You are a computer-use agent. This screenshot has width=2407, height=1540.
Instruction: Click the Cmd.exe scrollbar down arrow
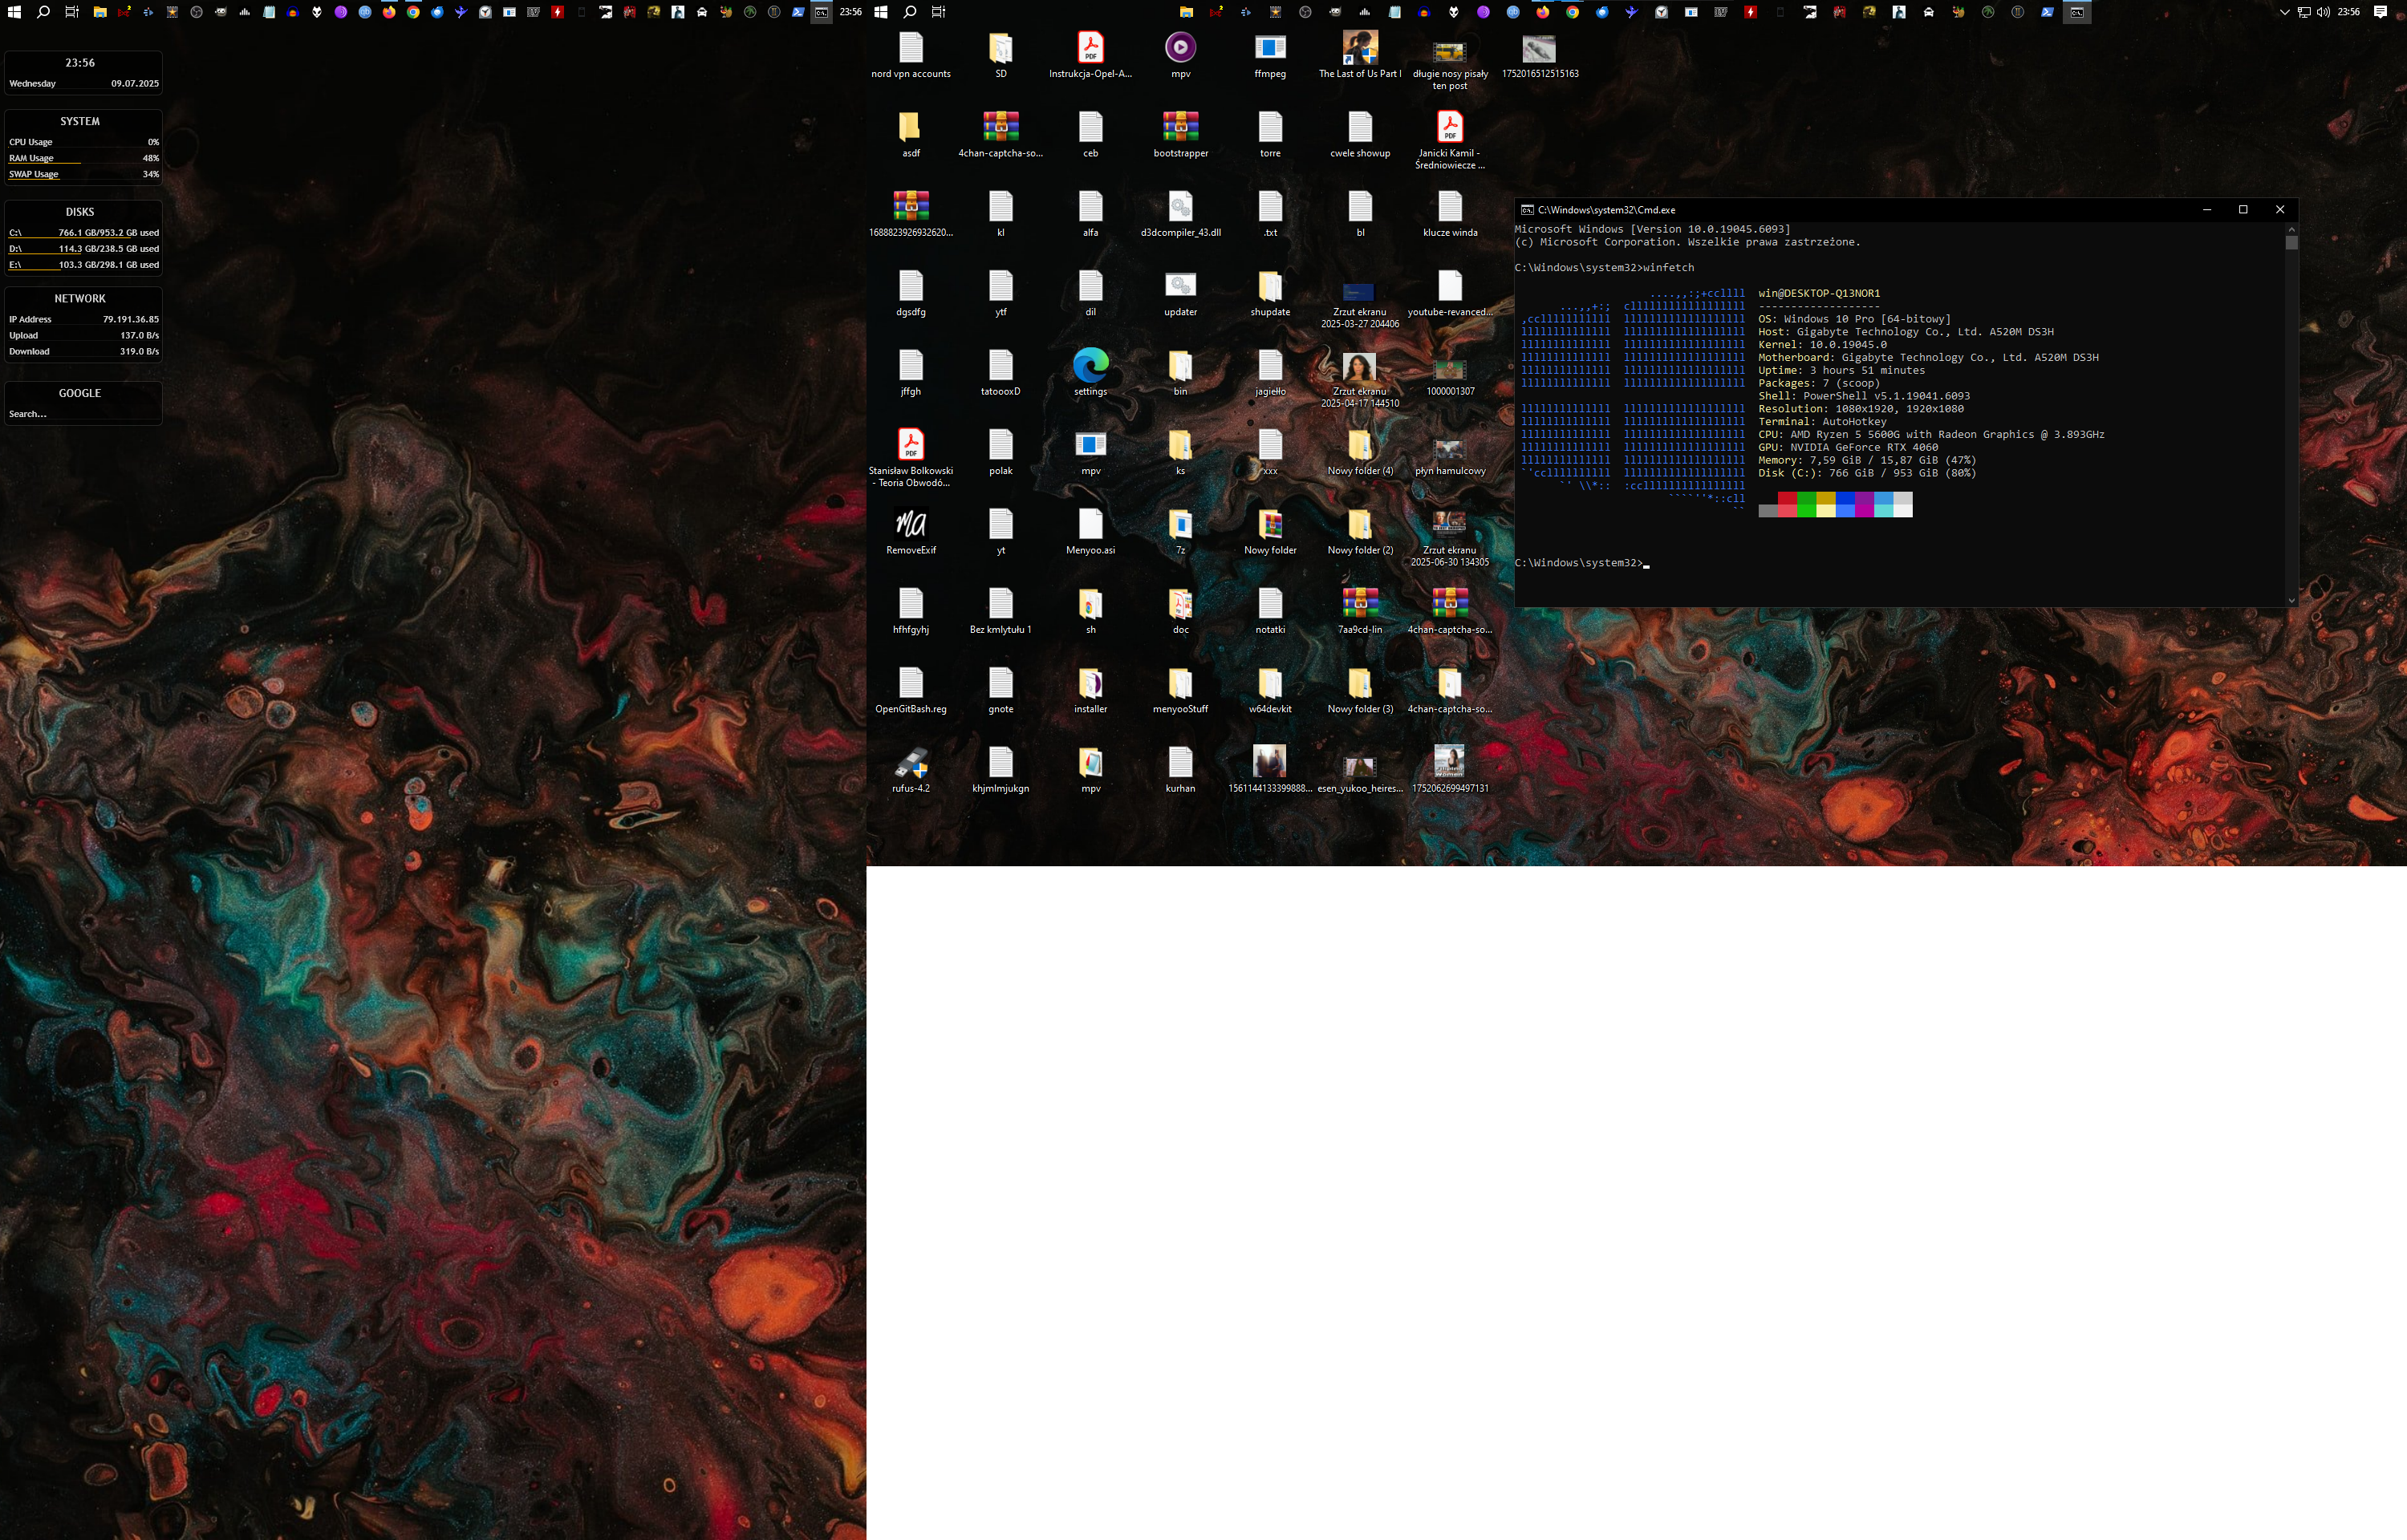pyautogui.click(x=2291, y=600)
